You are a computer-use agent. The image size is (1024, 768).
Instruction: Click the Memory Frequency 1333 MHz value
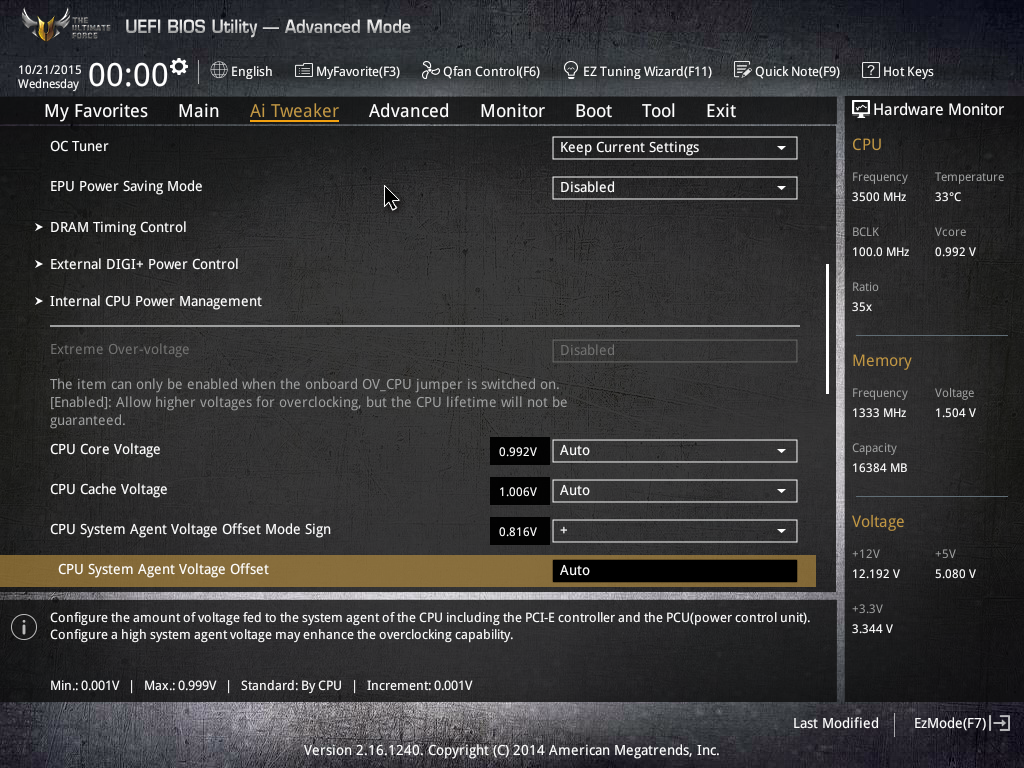pyautogui.click(x=878, y=413)
